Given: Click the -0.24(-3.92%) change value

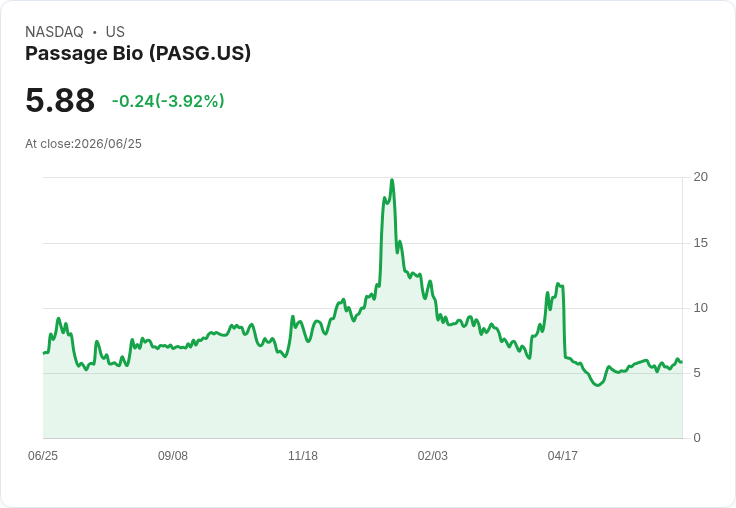Looking at the screenshot, I should coord(168,101).
